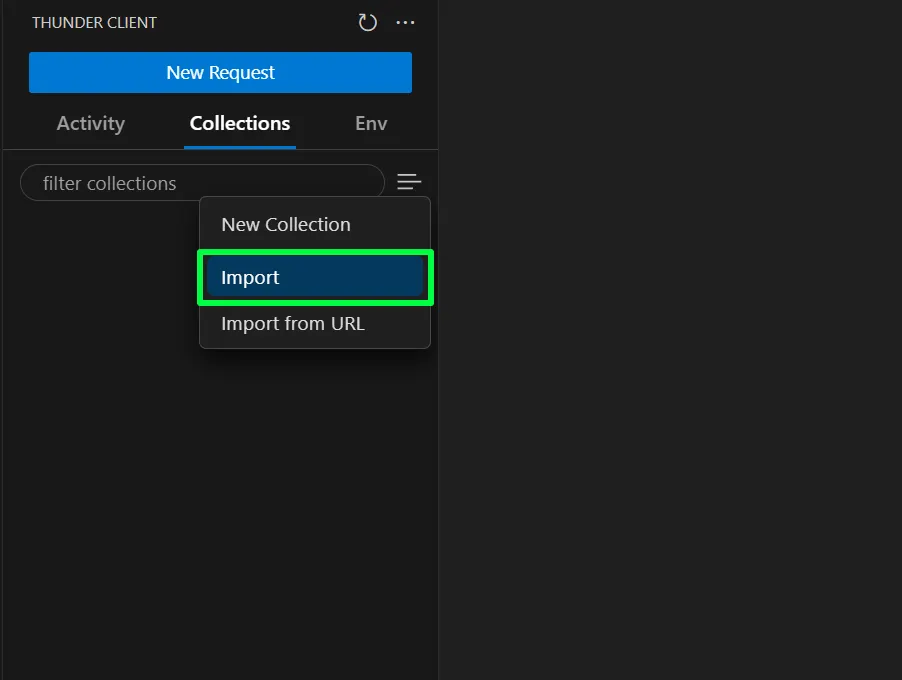Viewport: 902px width, 680px height.
Task: Choose New Collection from the menu
Action: pyautogui.click(x=315, y=224)
